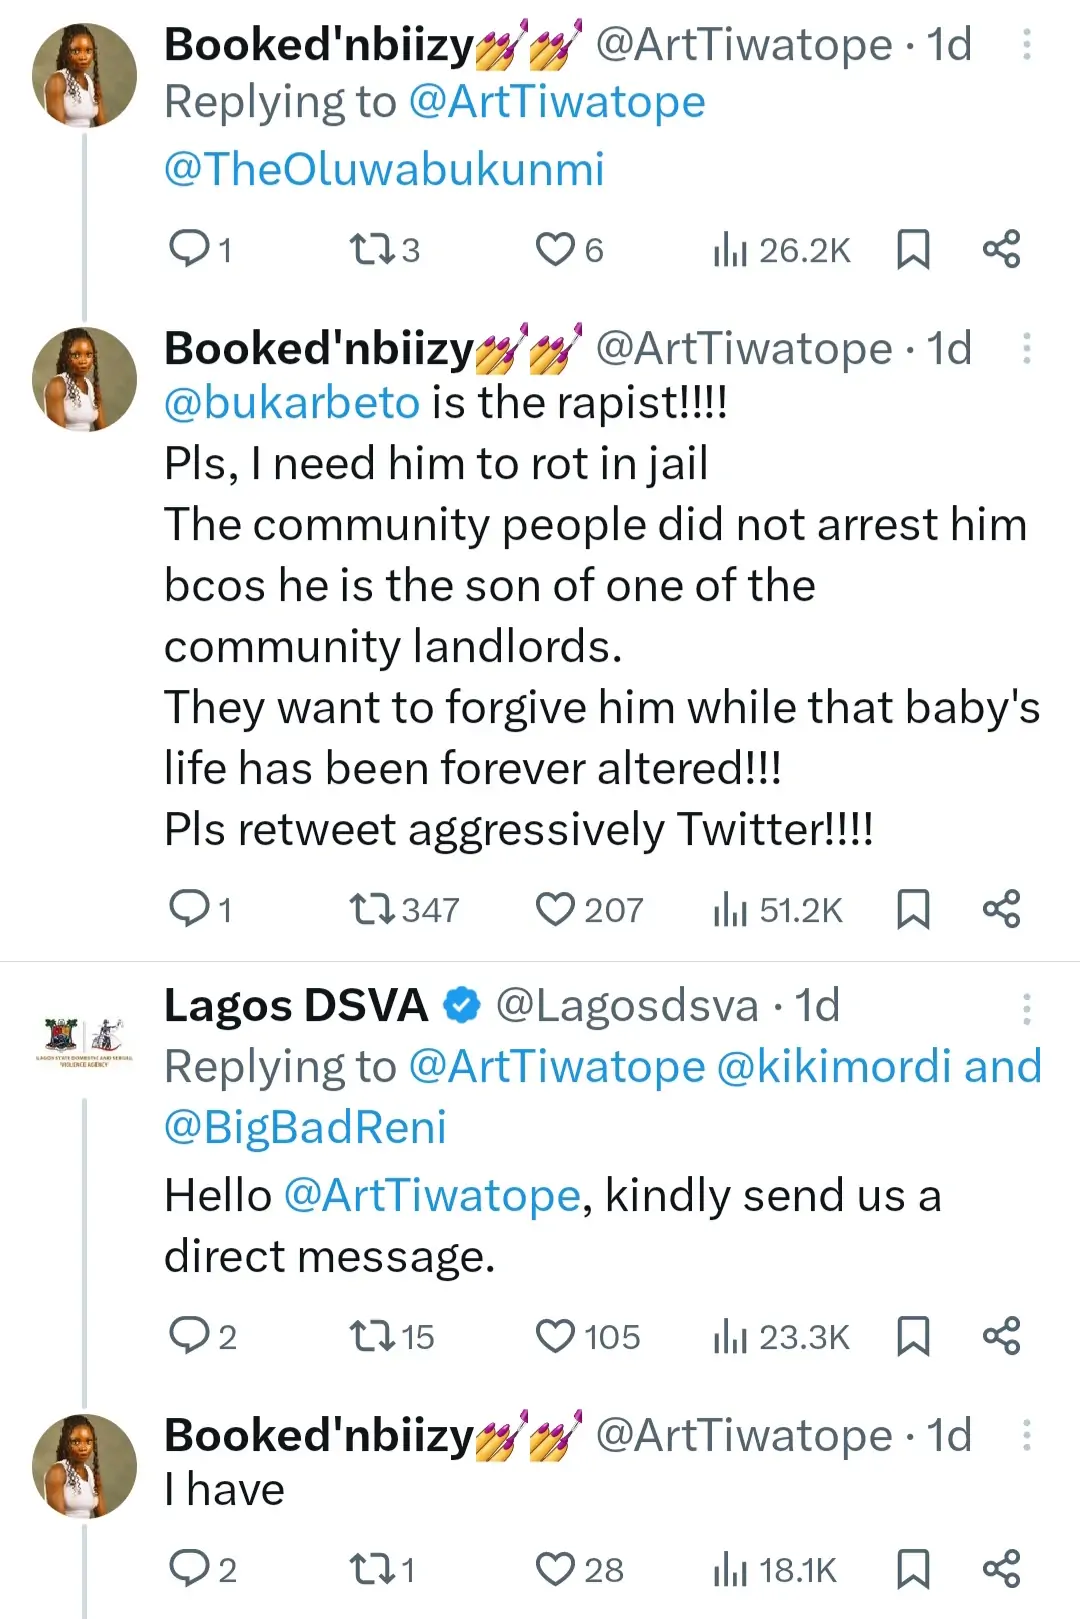Reply to the Lagos DSVA tweet
The height and width of the screenshot is (1619, 1080).
[188, 1336]
